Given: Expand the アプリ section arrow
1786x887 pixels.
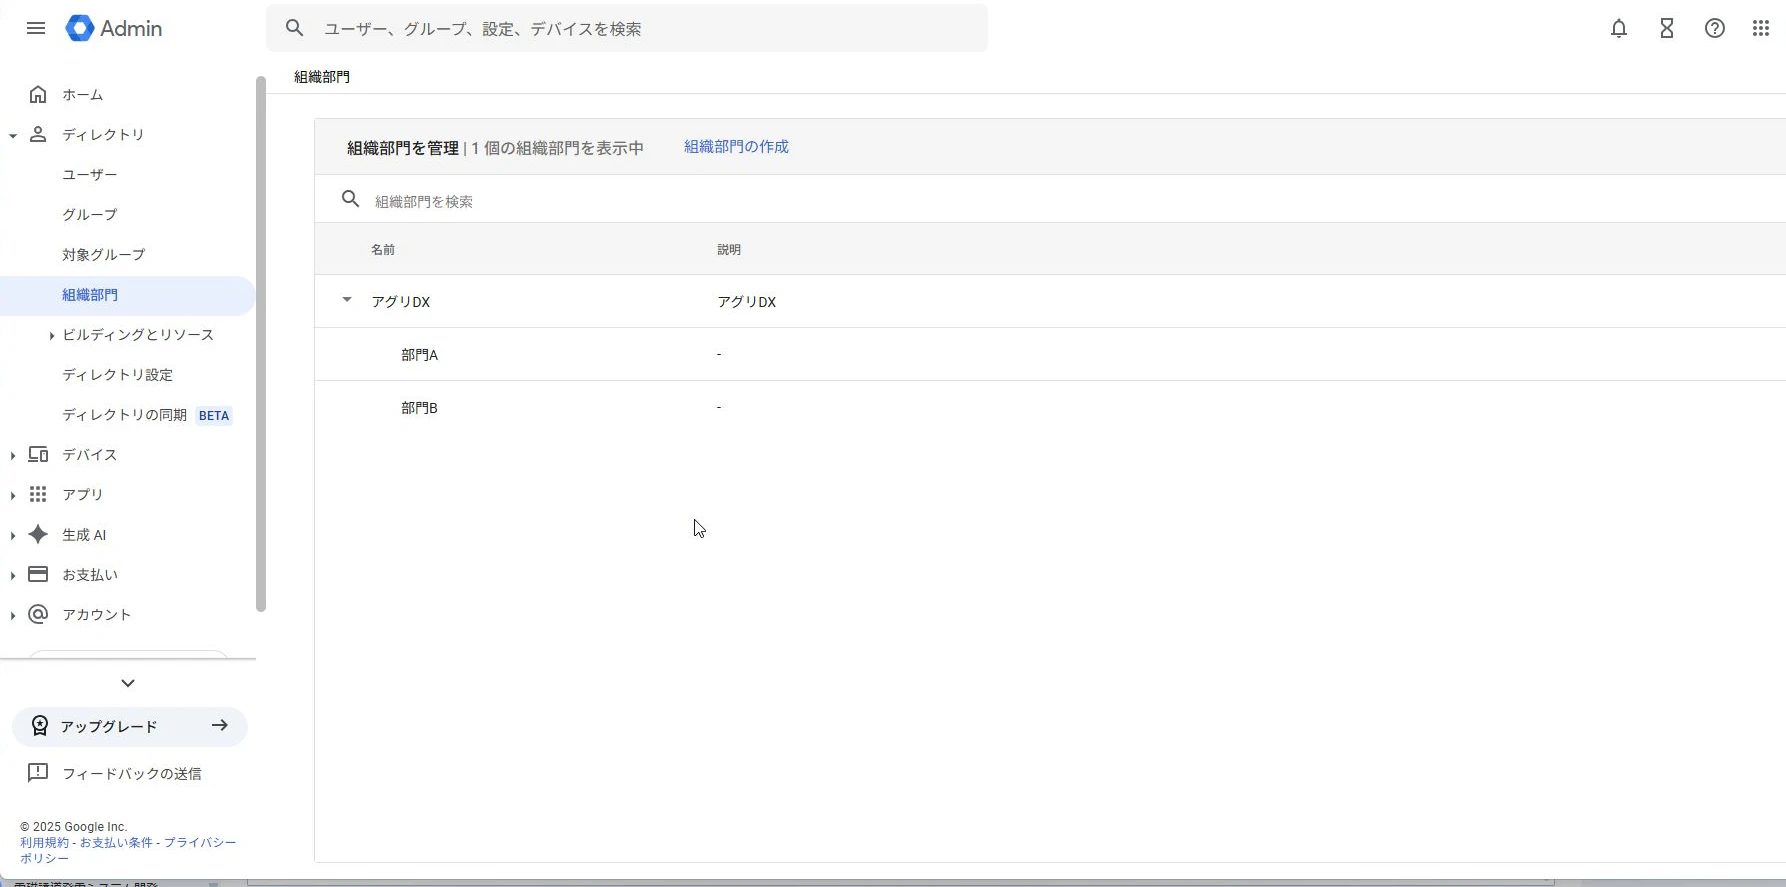Looking at the screenshot, I should pos(13,495).
